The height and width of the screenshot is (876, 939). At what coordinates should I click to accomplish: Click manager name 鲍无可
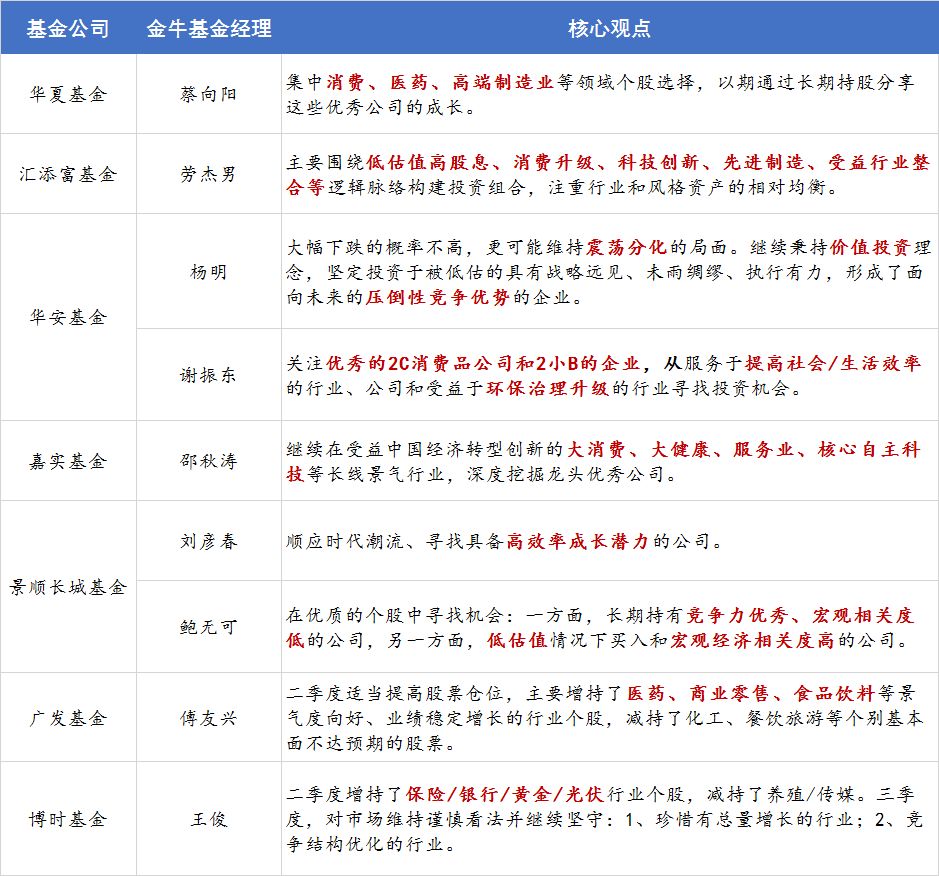point(208,627)
